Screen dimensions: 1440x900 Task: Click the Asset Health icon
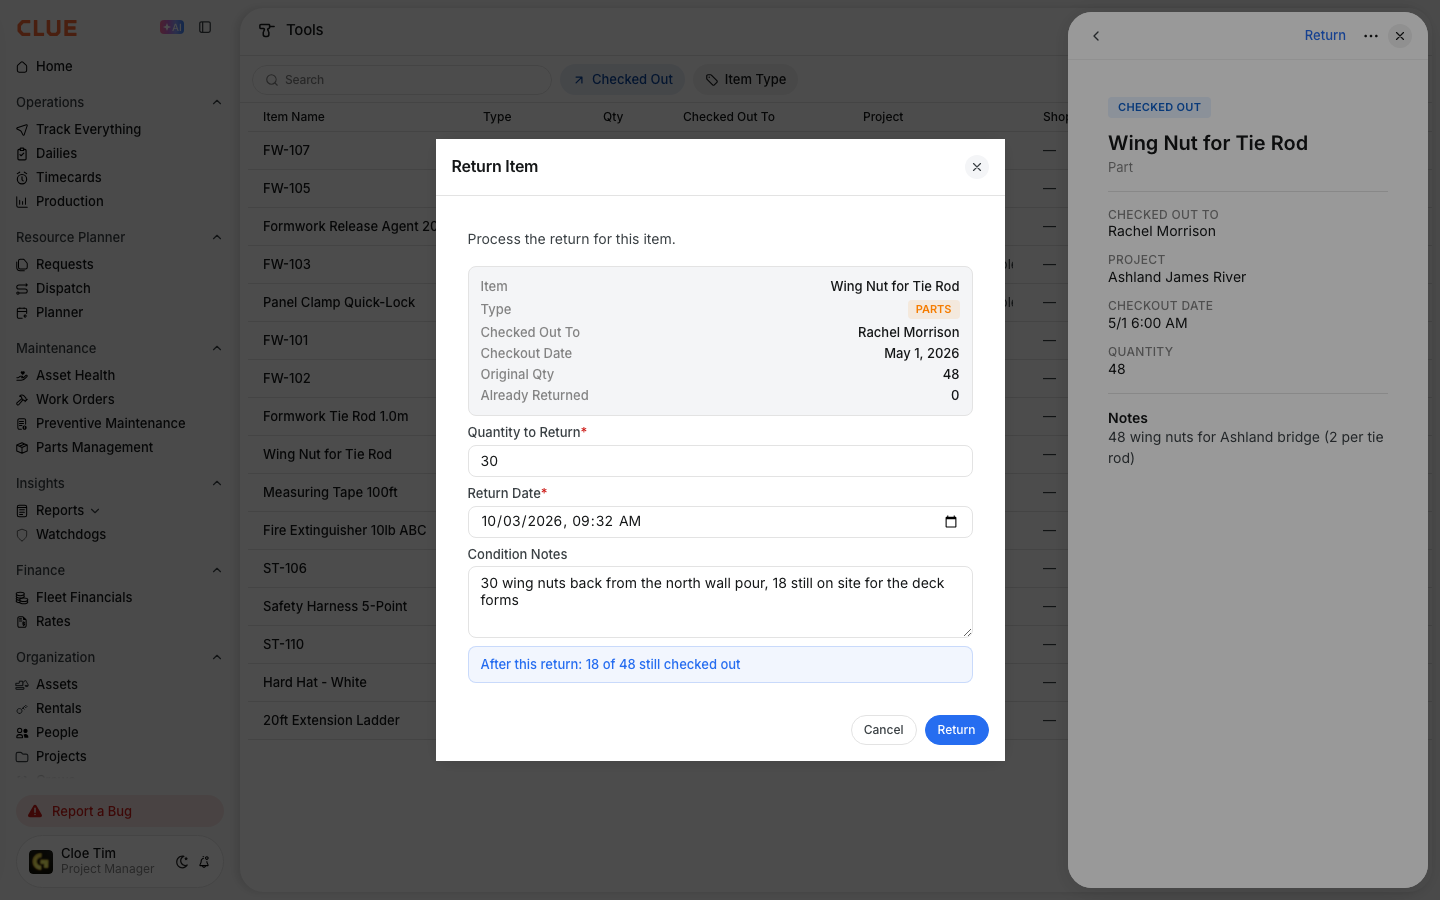[22, 376]
